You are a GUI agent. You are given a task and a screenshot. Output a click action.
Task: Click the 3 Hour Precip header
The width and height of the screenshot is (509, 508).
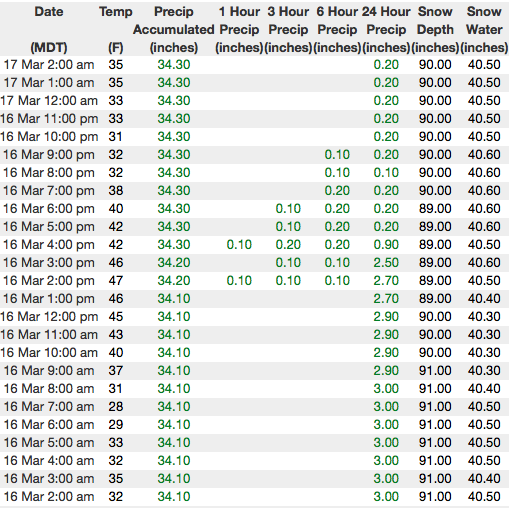288,29
